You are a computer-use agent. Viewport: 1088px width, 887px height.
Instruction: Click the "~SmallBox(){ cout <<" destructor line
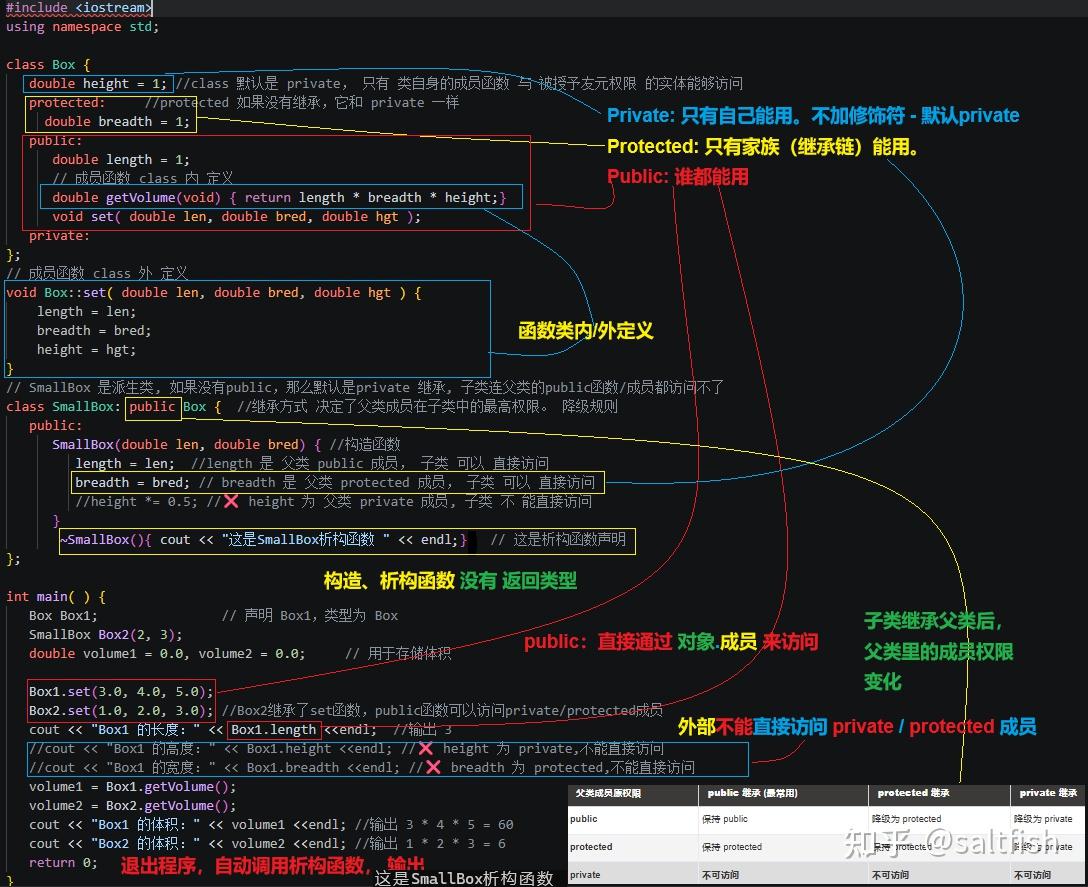click(x=264, y=540)
